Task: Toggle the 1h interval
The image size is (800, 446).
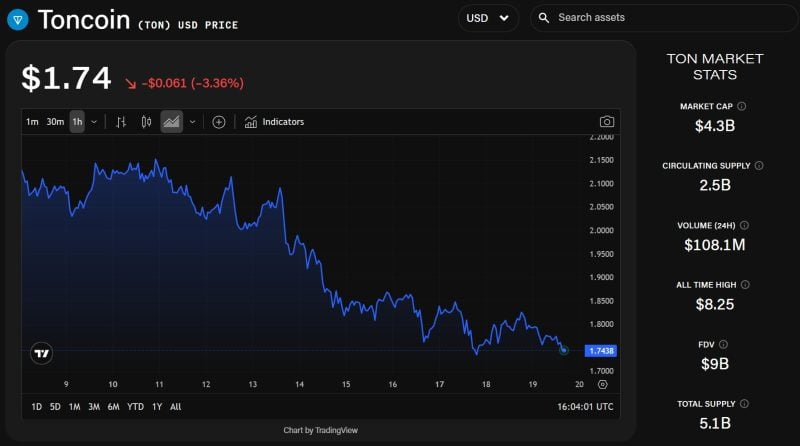Action: pyautogui.click(x=77, y=122)
